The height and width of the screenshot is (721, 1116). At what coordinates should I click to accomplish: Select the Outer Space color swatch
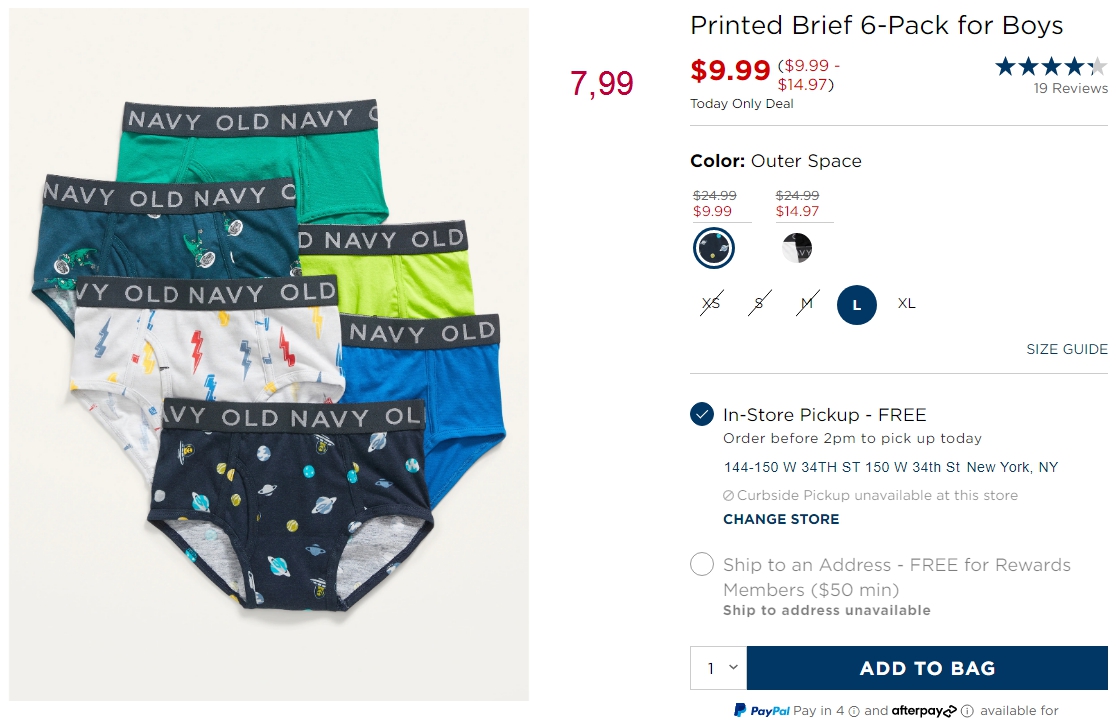coord(714,248)
